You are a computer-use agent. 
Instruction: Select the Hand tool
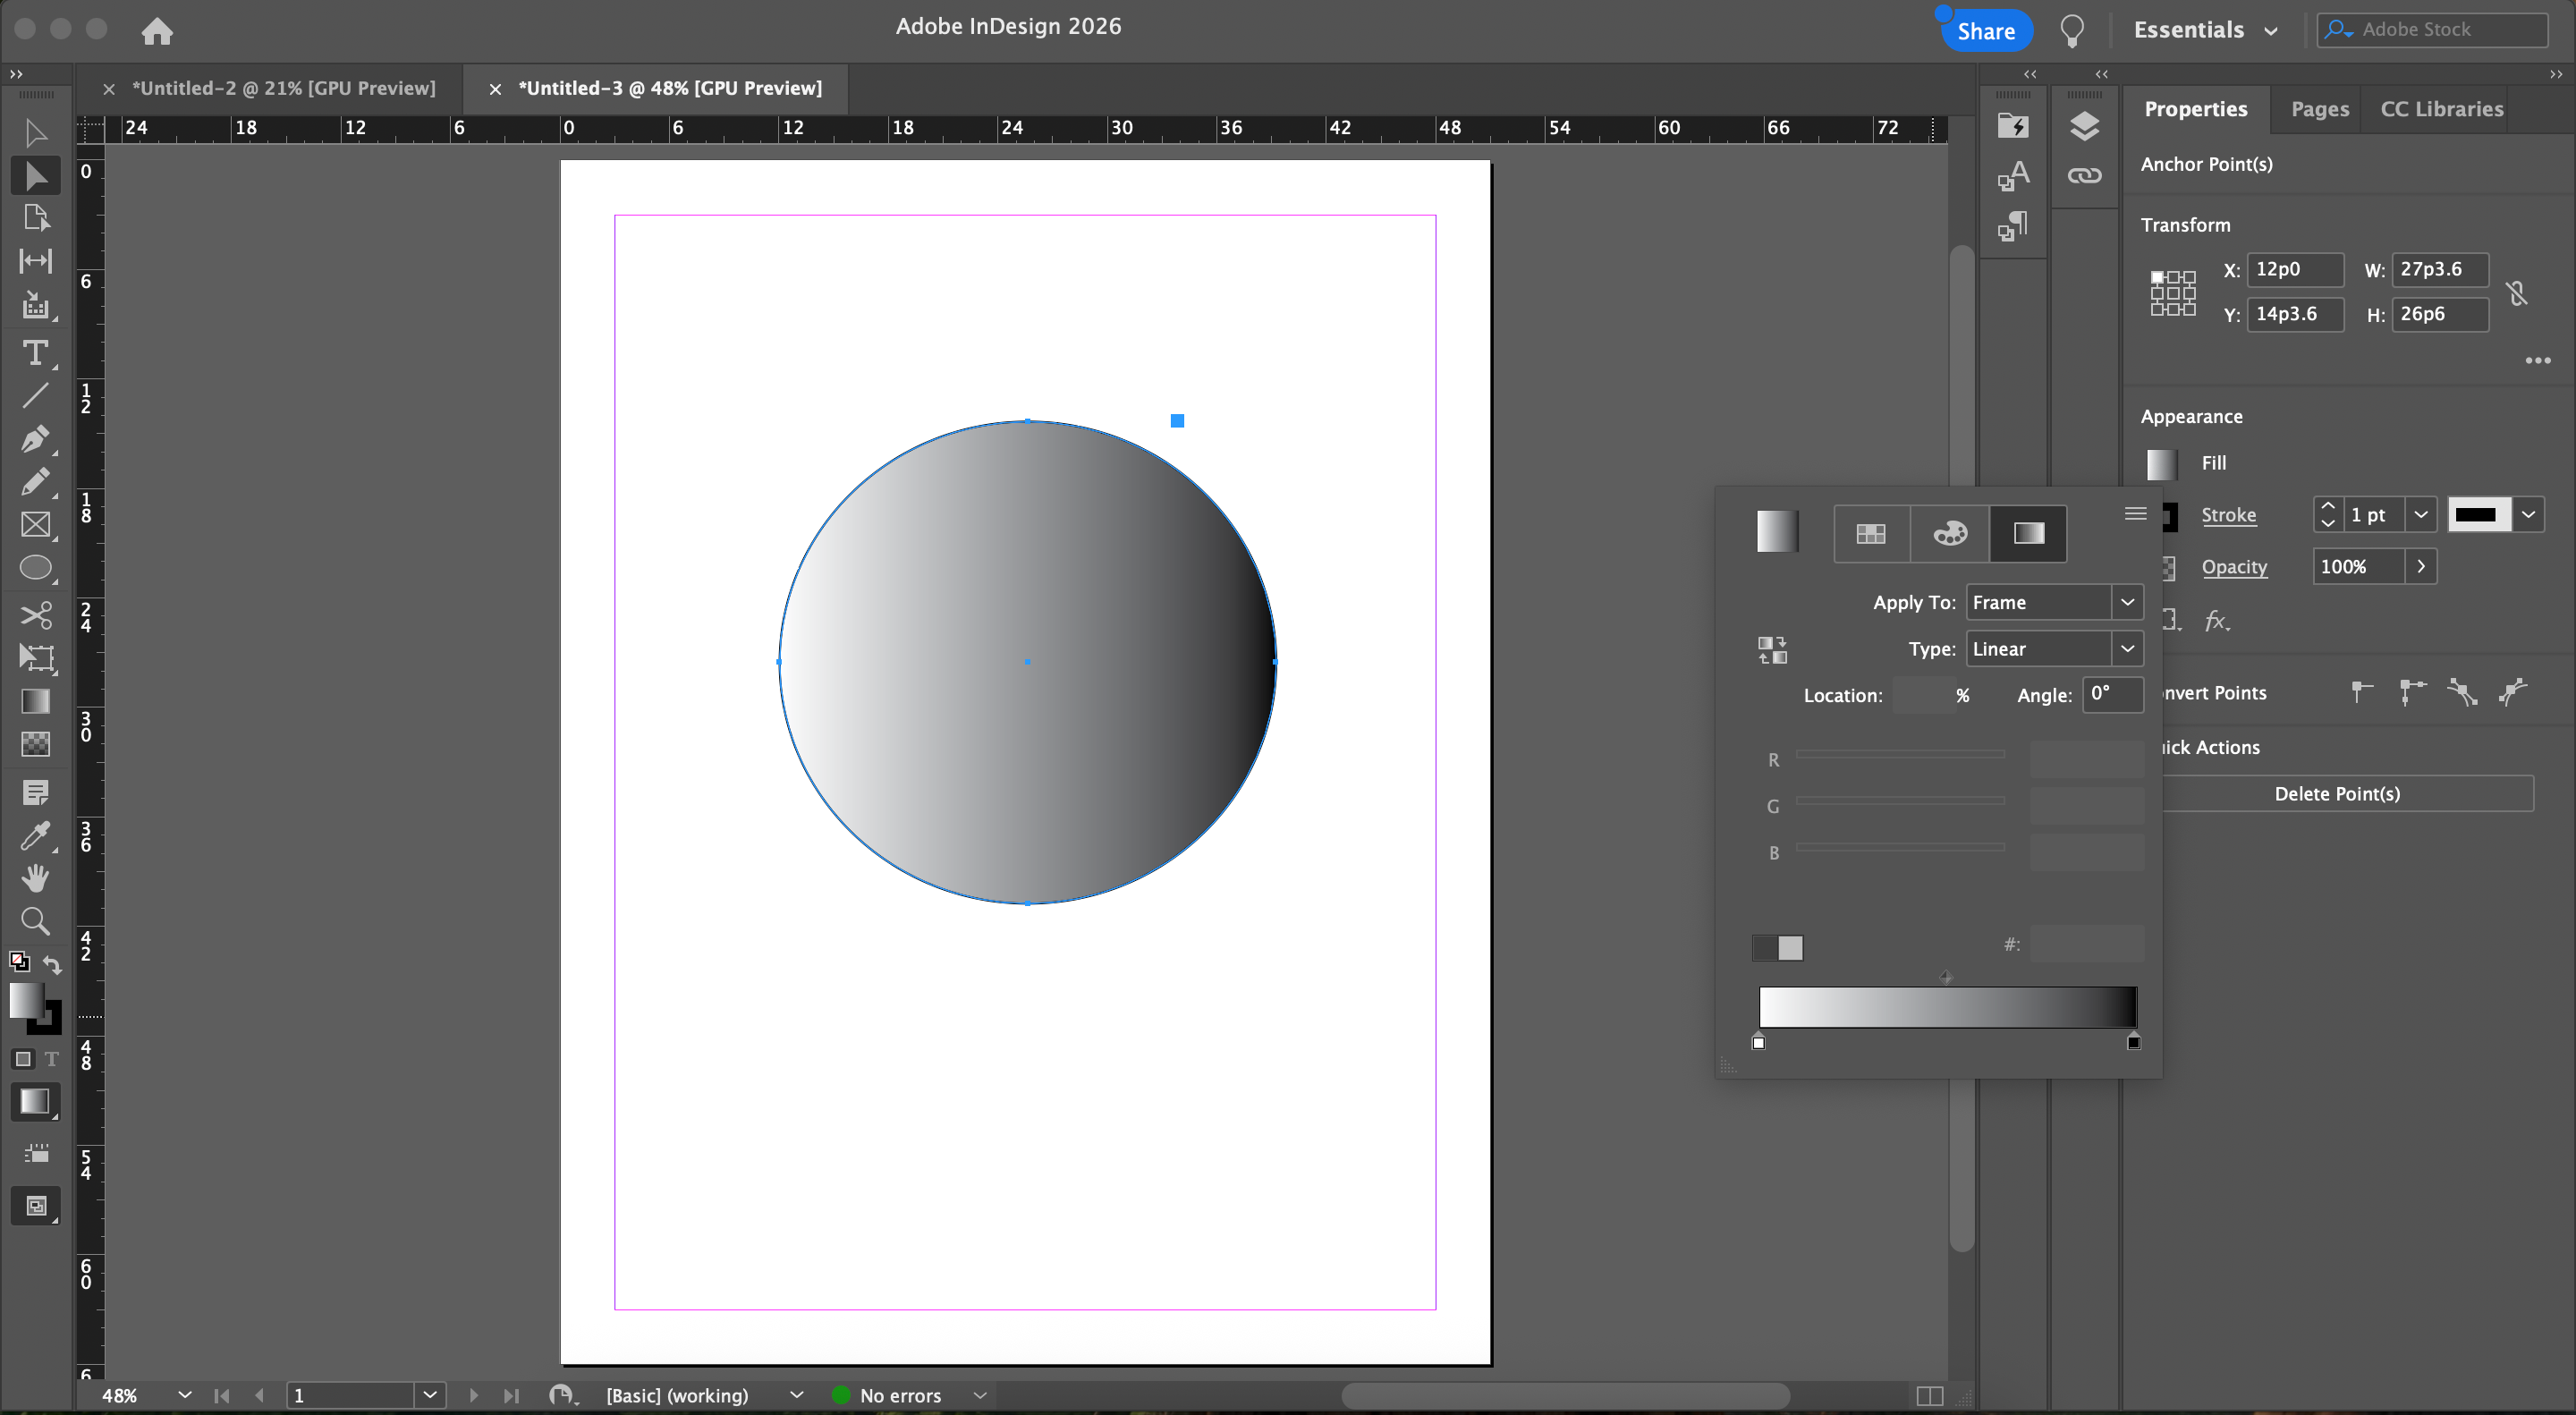35,878
